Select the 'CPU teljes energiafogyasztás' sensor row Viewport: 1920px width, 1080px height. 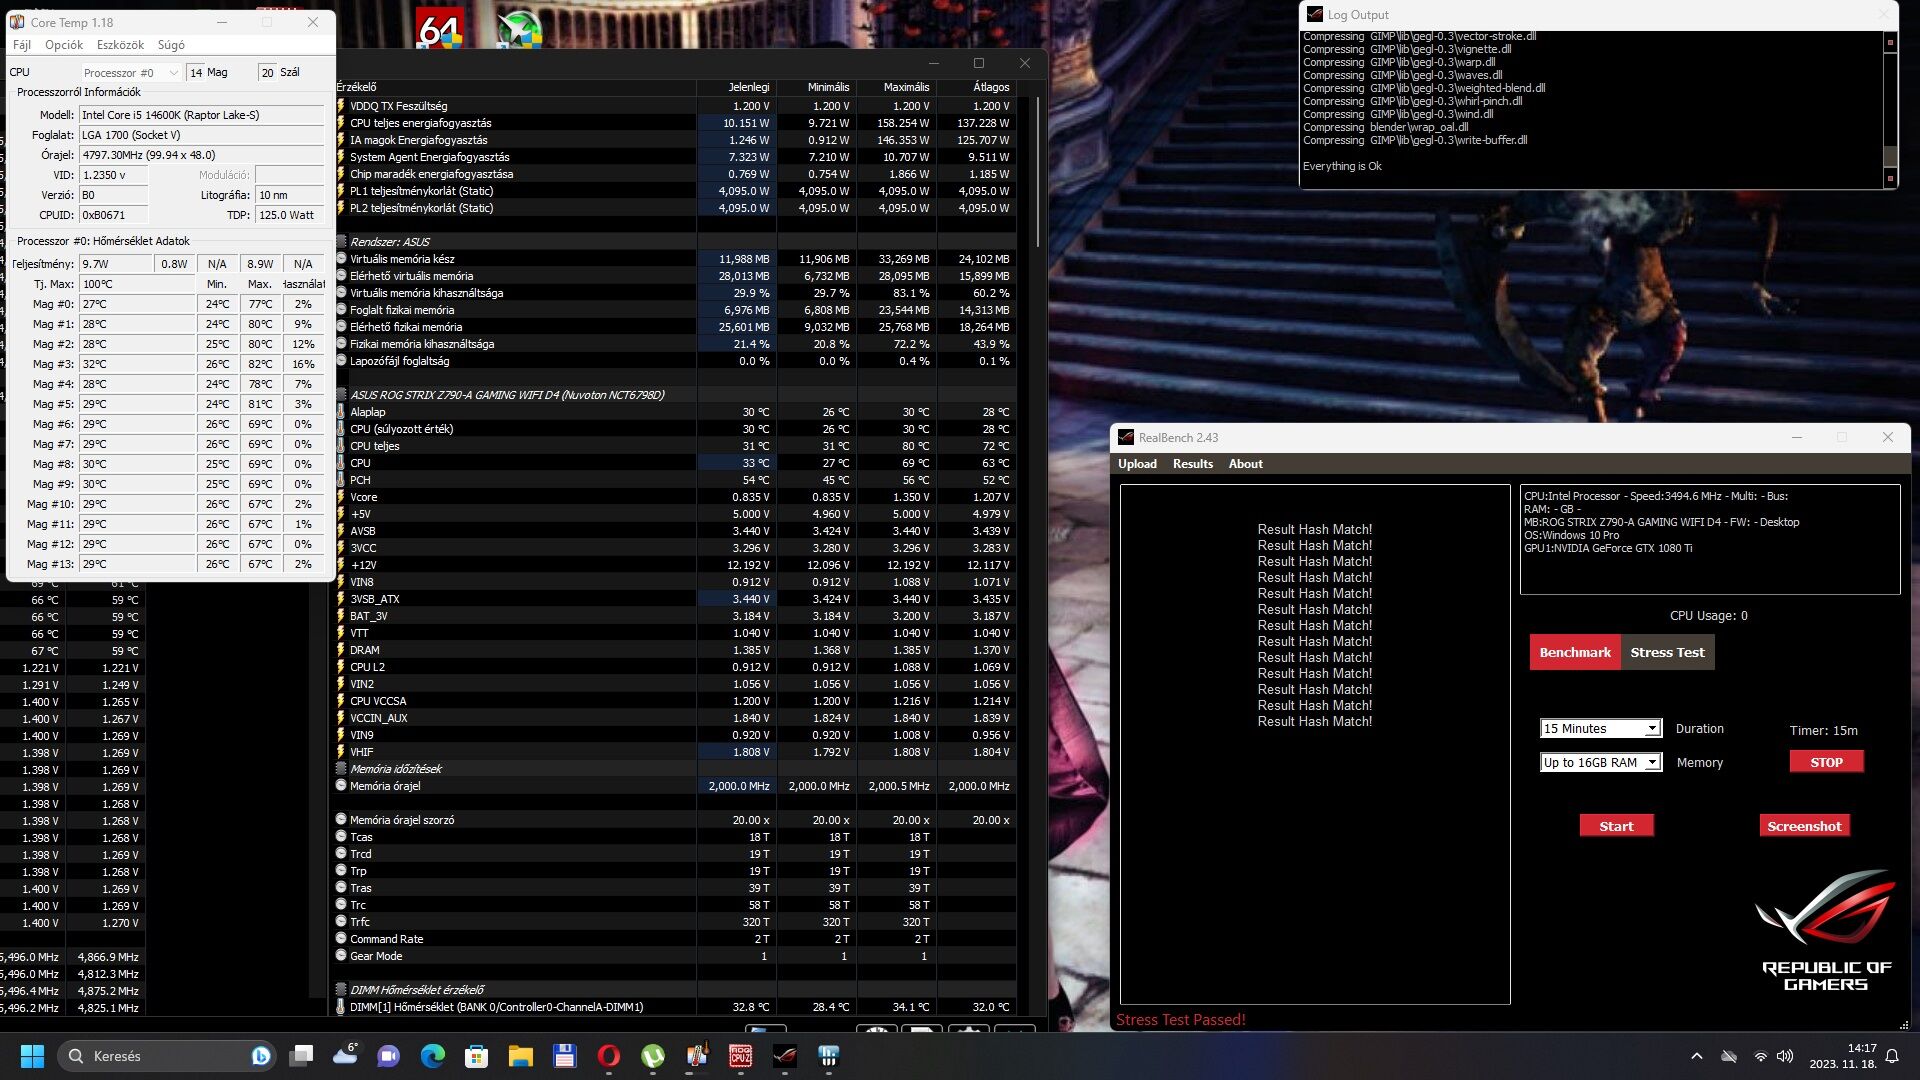point(675,123)
